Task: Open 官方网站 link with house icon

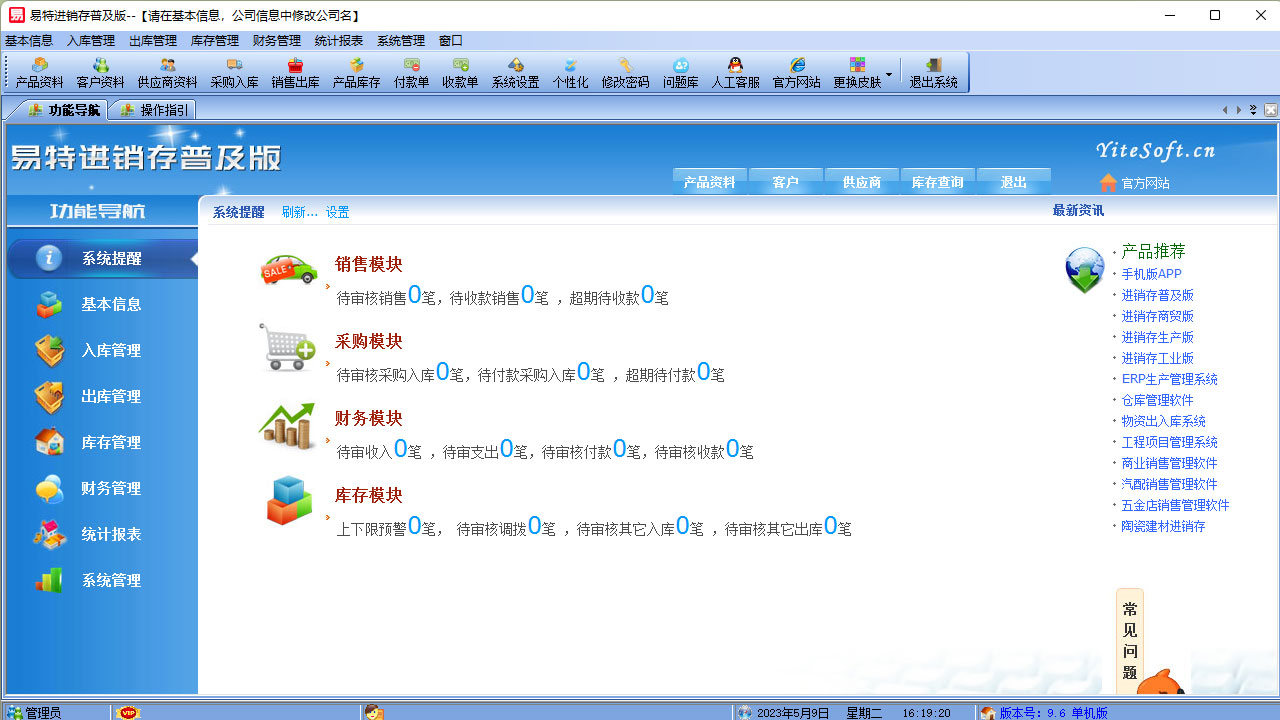Action: pyautogui.click(x=1135, y=183)
